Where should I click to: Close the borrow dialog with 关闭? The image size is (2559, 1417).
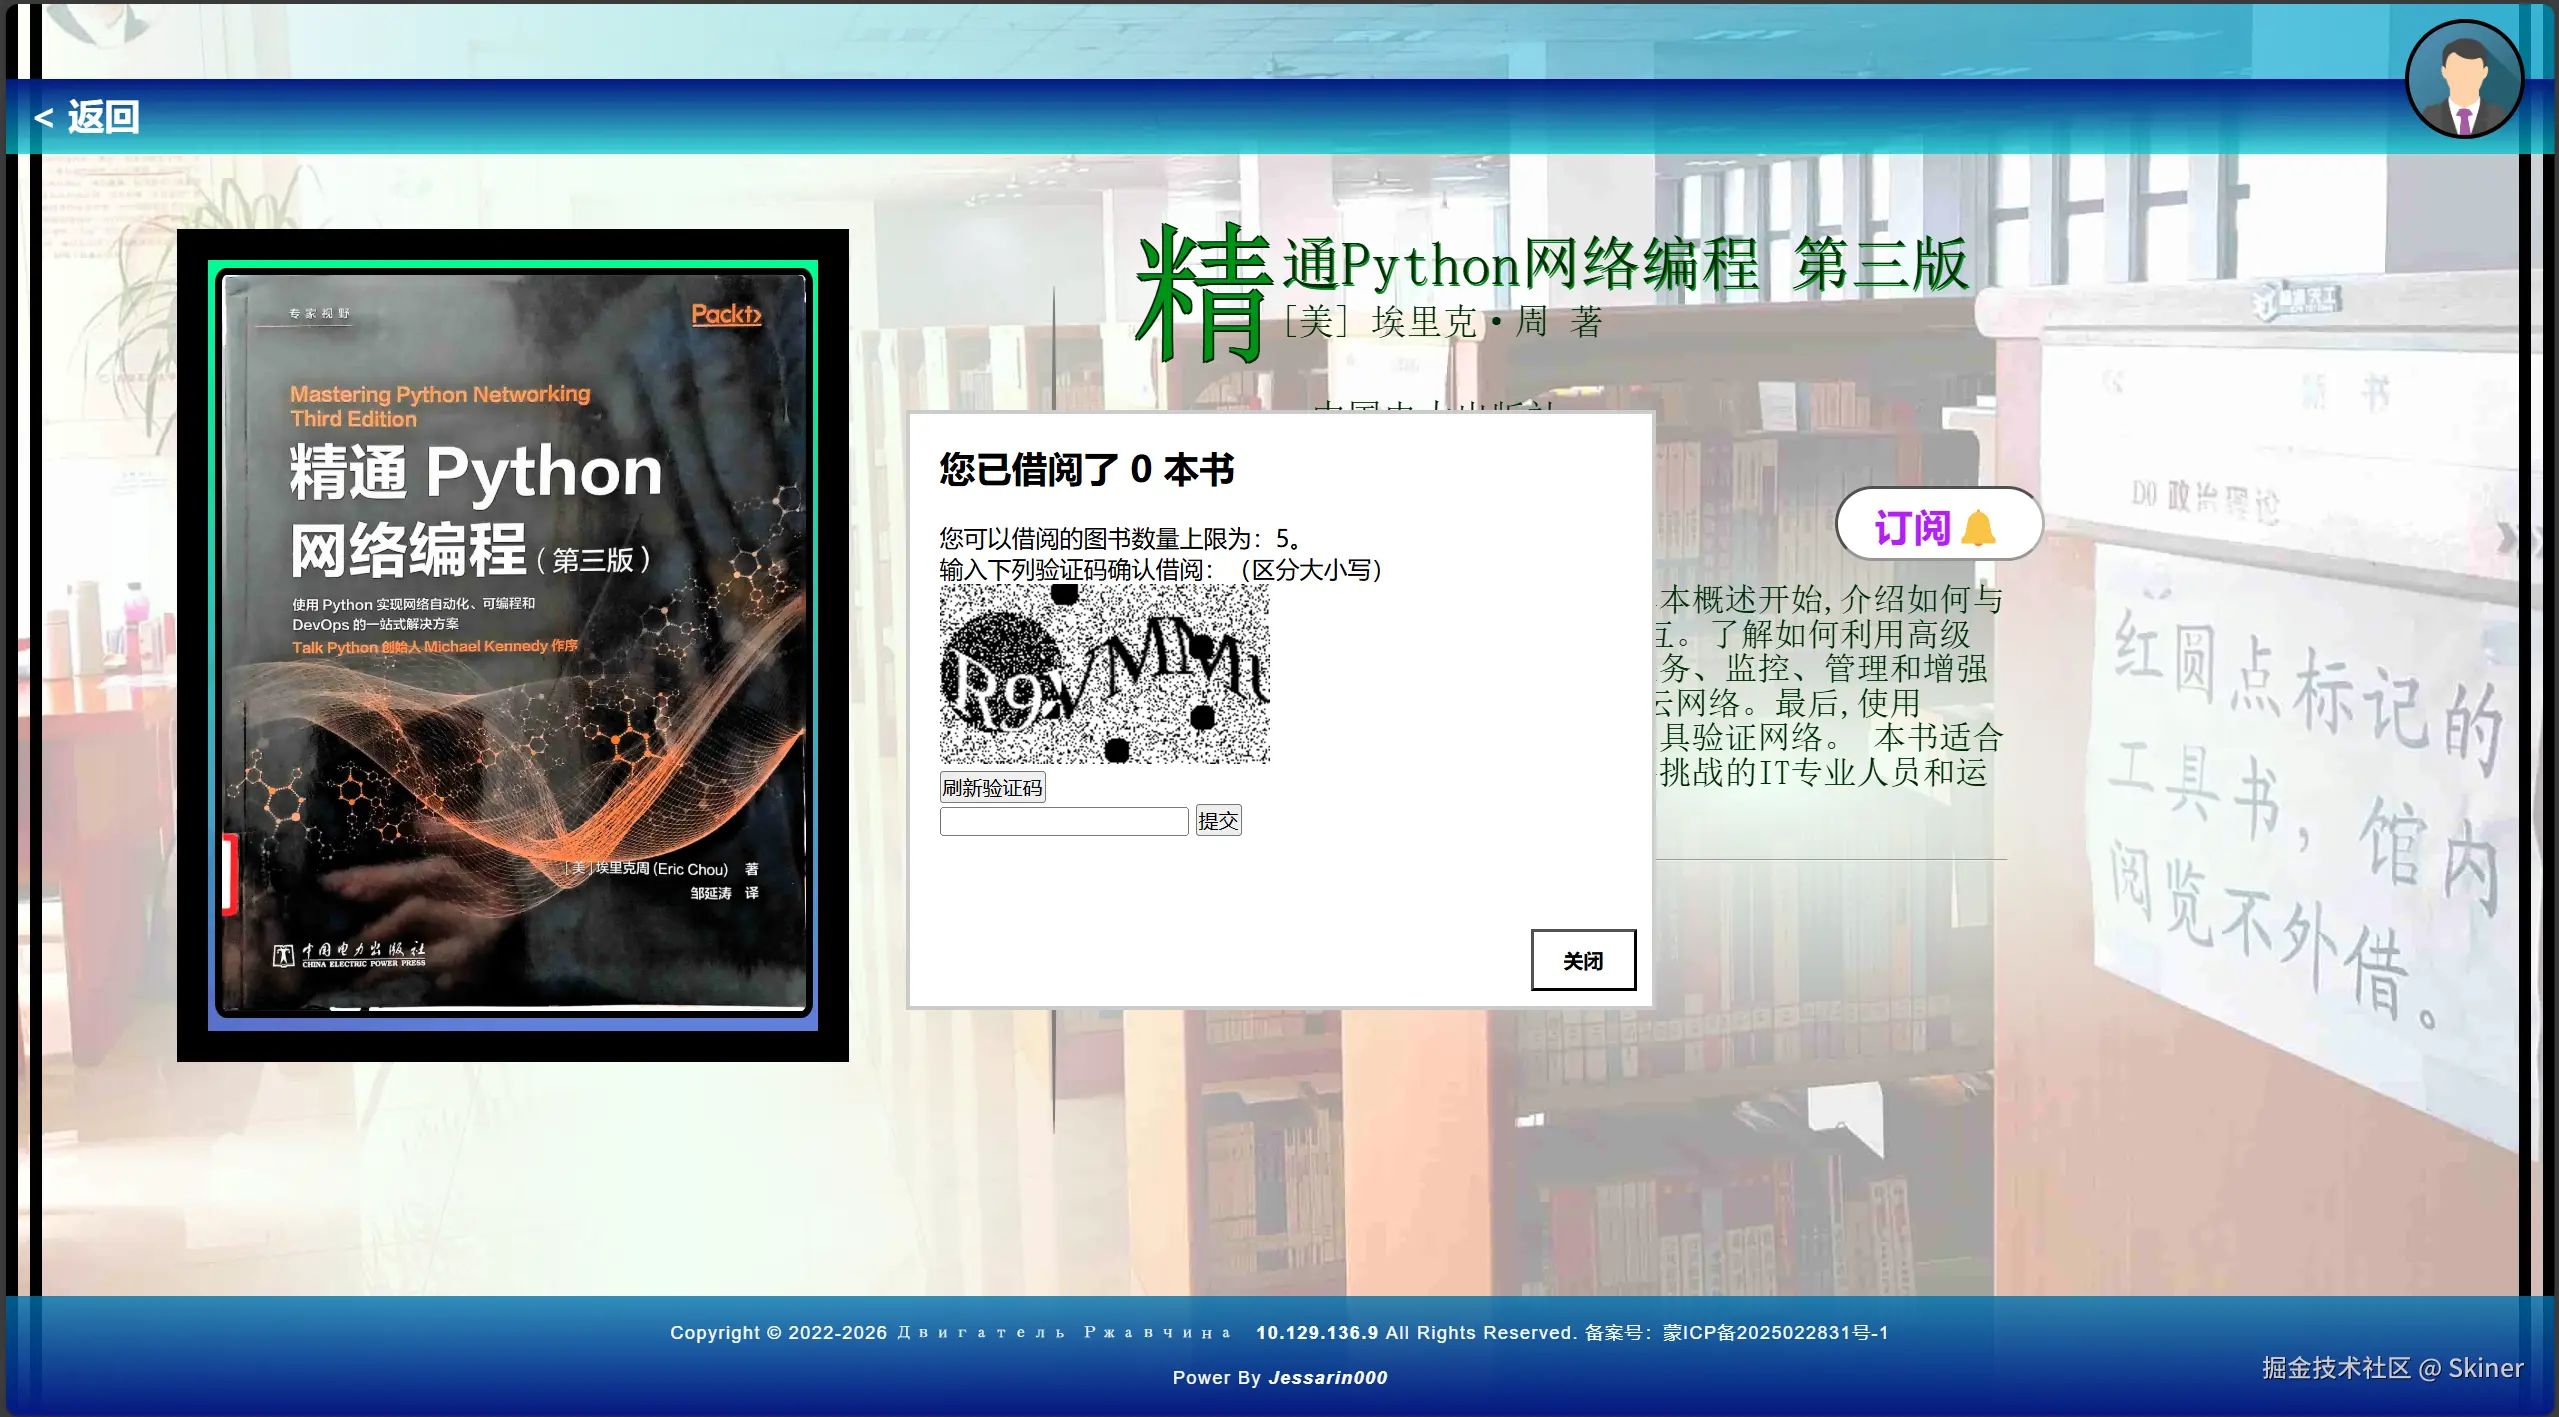(1582, 960)
